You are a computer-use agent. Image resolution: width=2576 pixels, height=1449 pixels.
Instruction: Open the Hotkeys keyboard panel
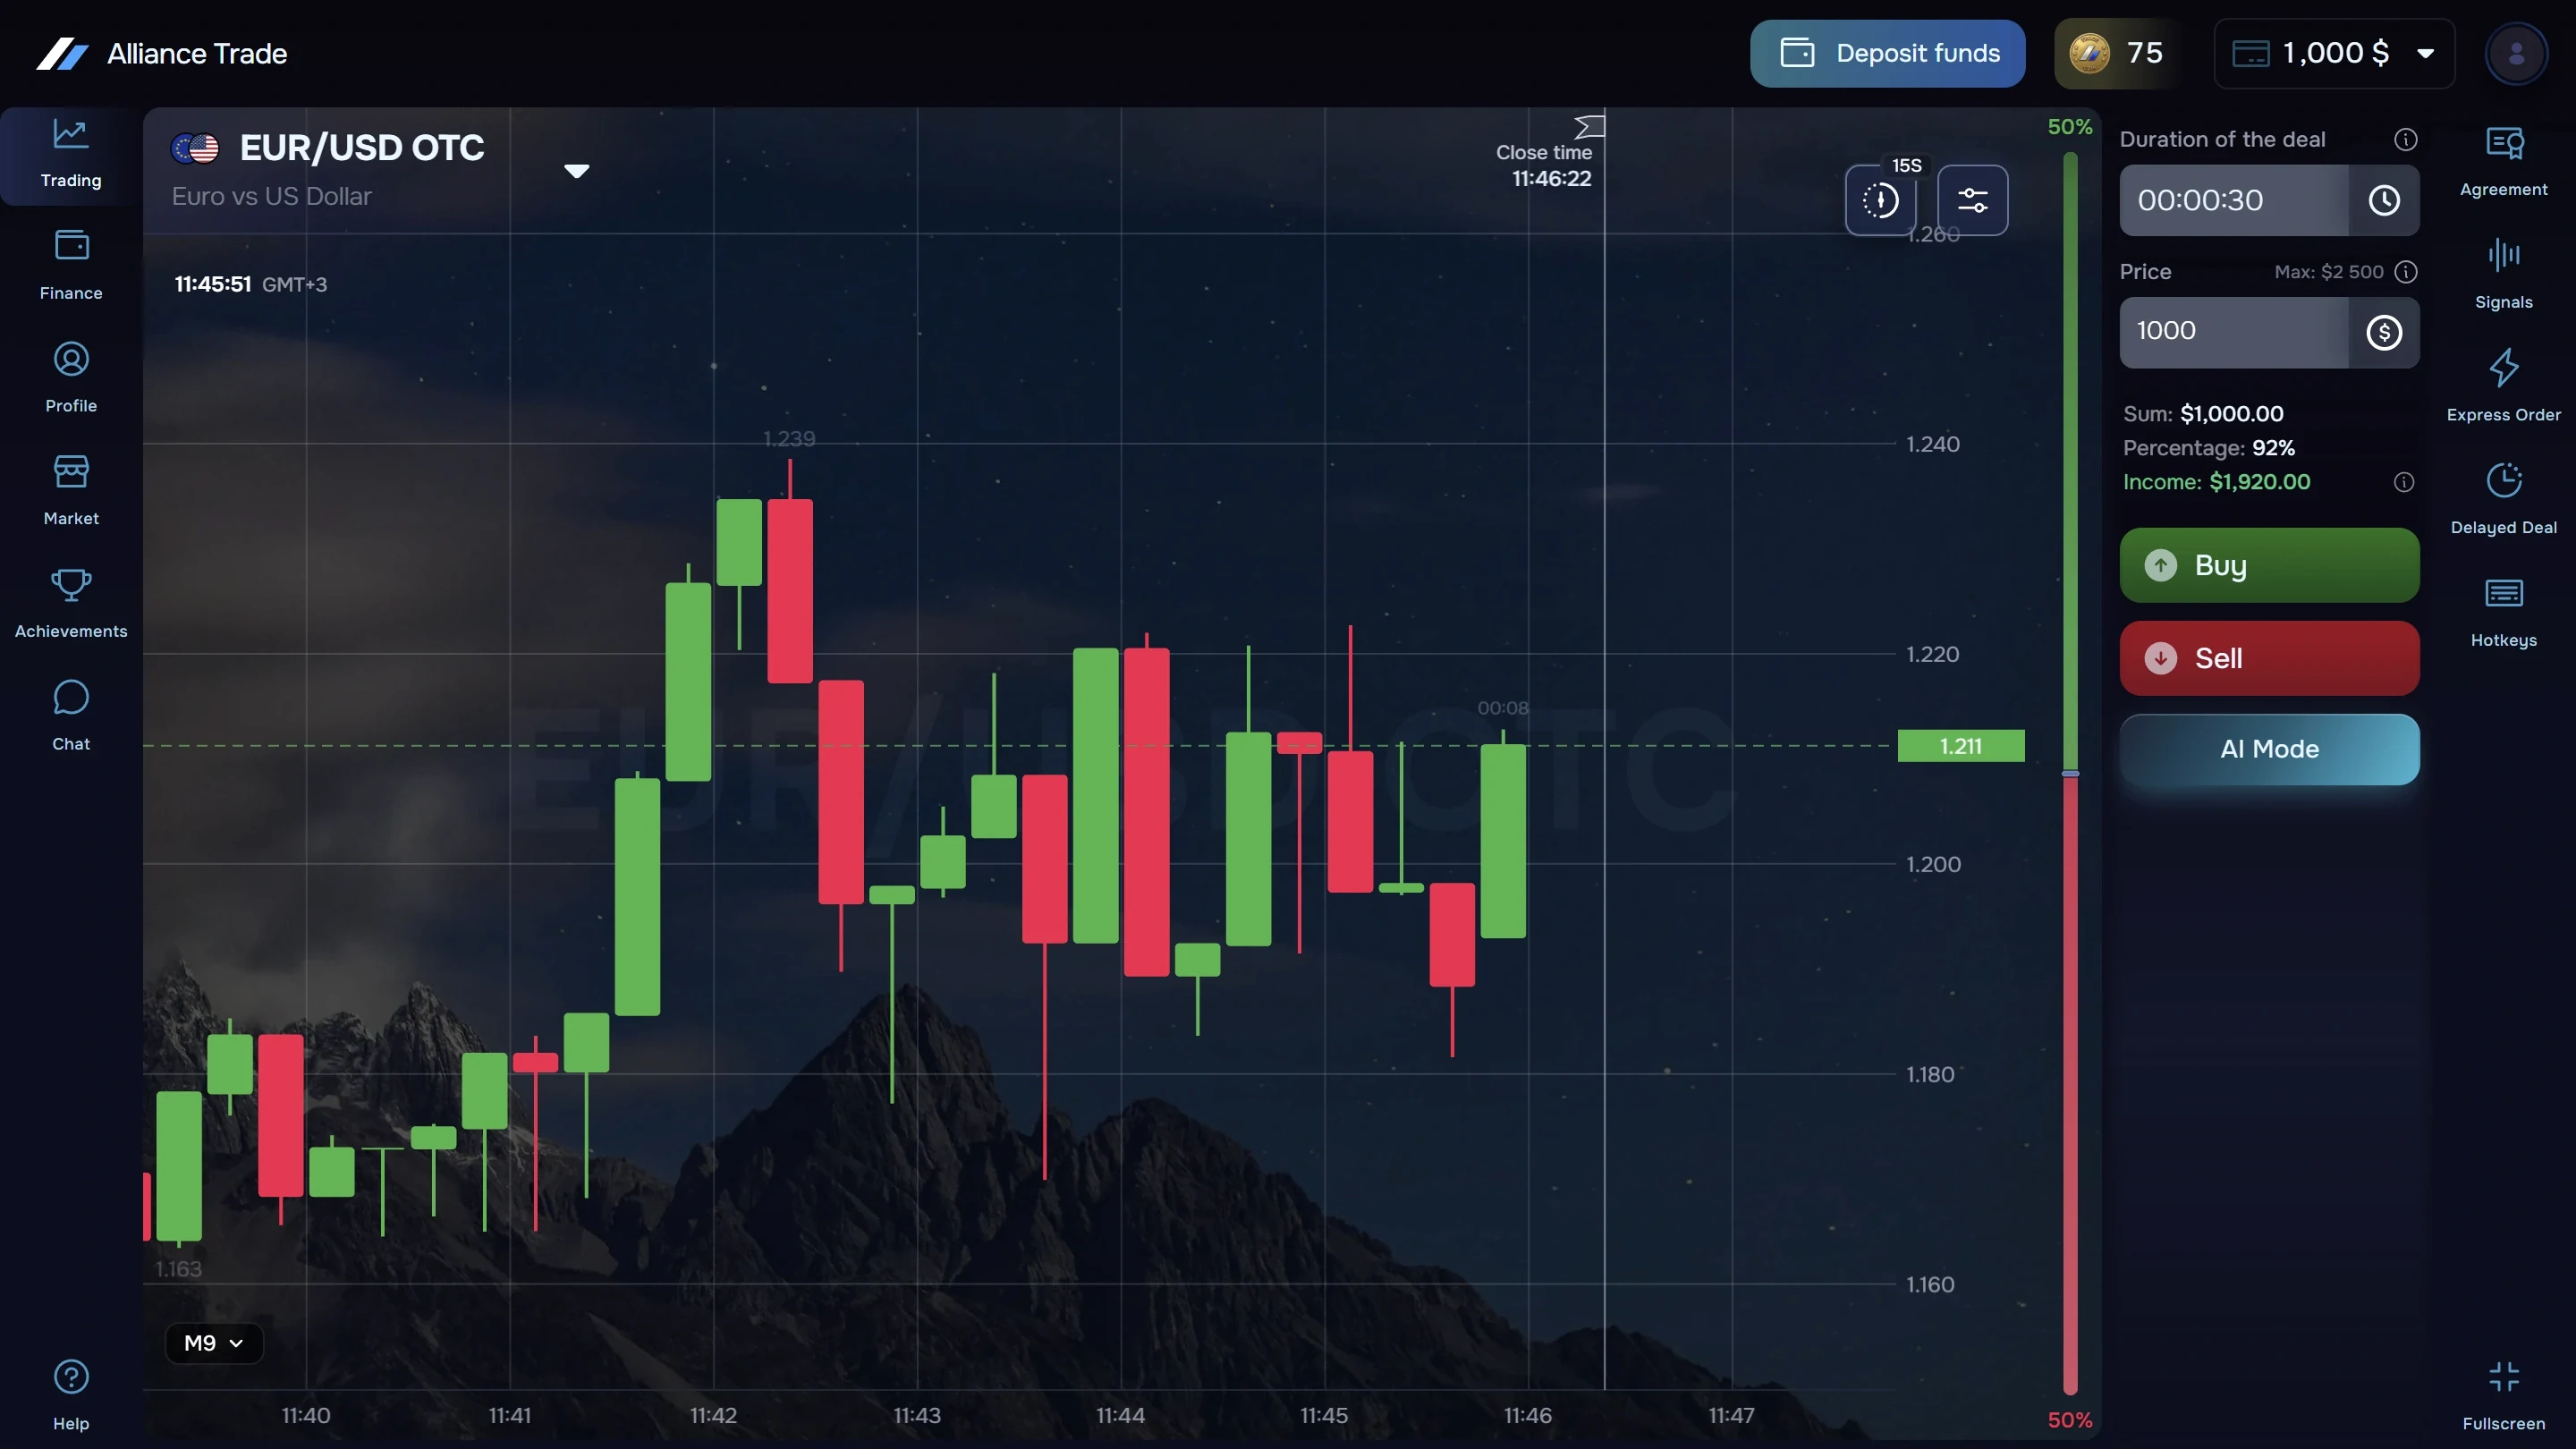pos(2503,612)
